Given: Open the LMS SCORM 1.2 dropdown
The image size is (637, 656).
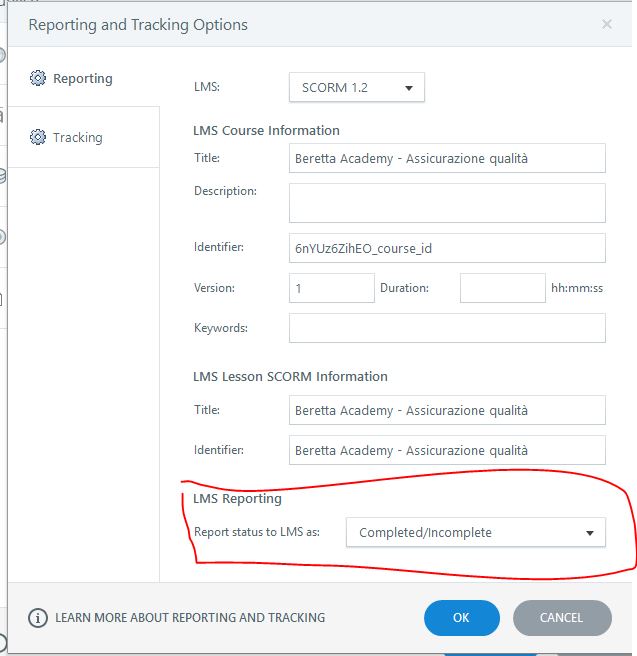Looking at the screenshot, I should (x=357, y=87).
